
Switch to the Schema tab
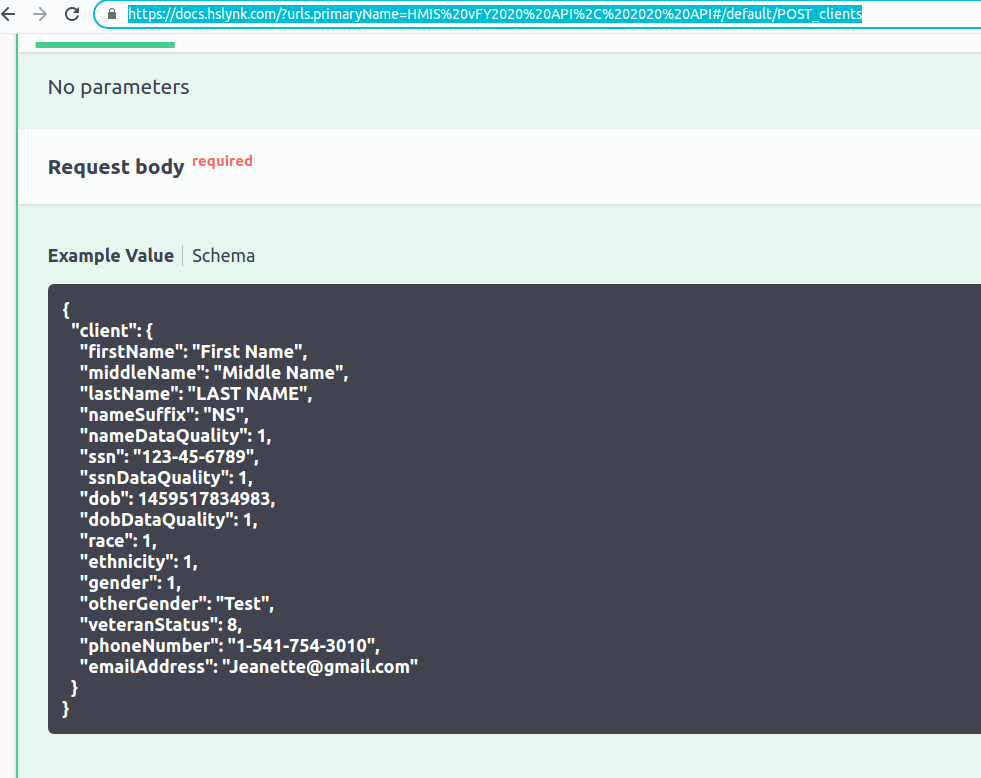(x=223, y=255)
